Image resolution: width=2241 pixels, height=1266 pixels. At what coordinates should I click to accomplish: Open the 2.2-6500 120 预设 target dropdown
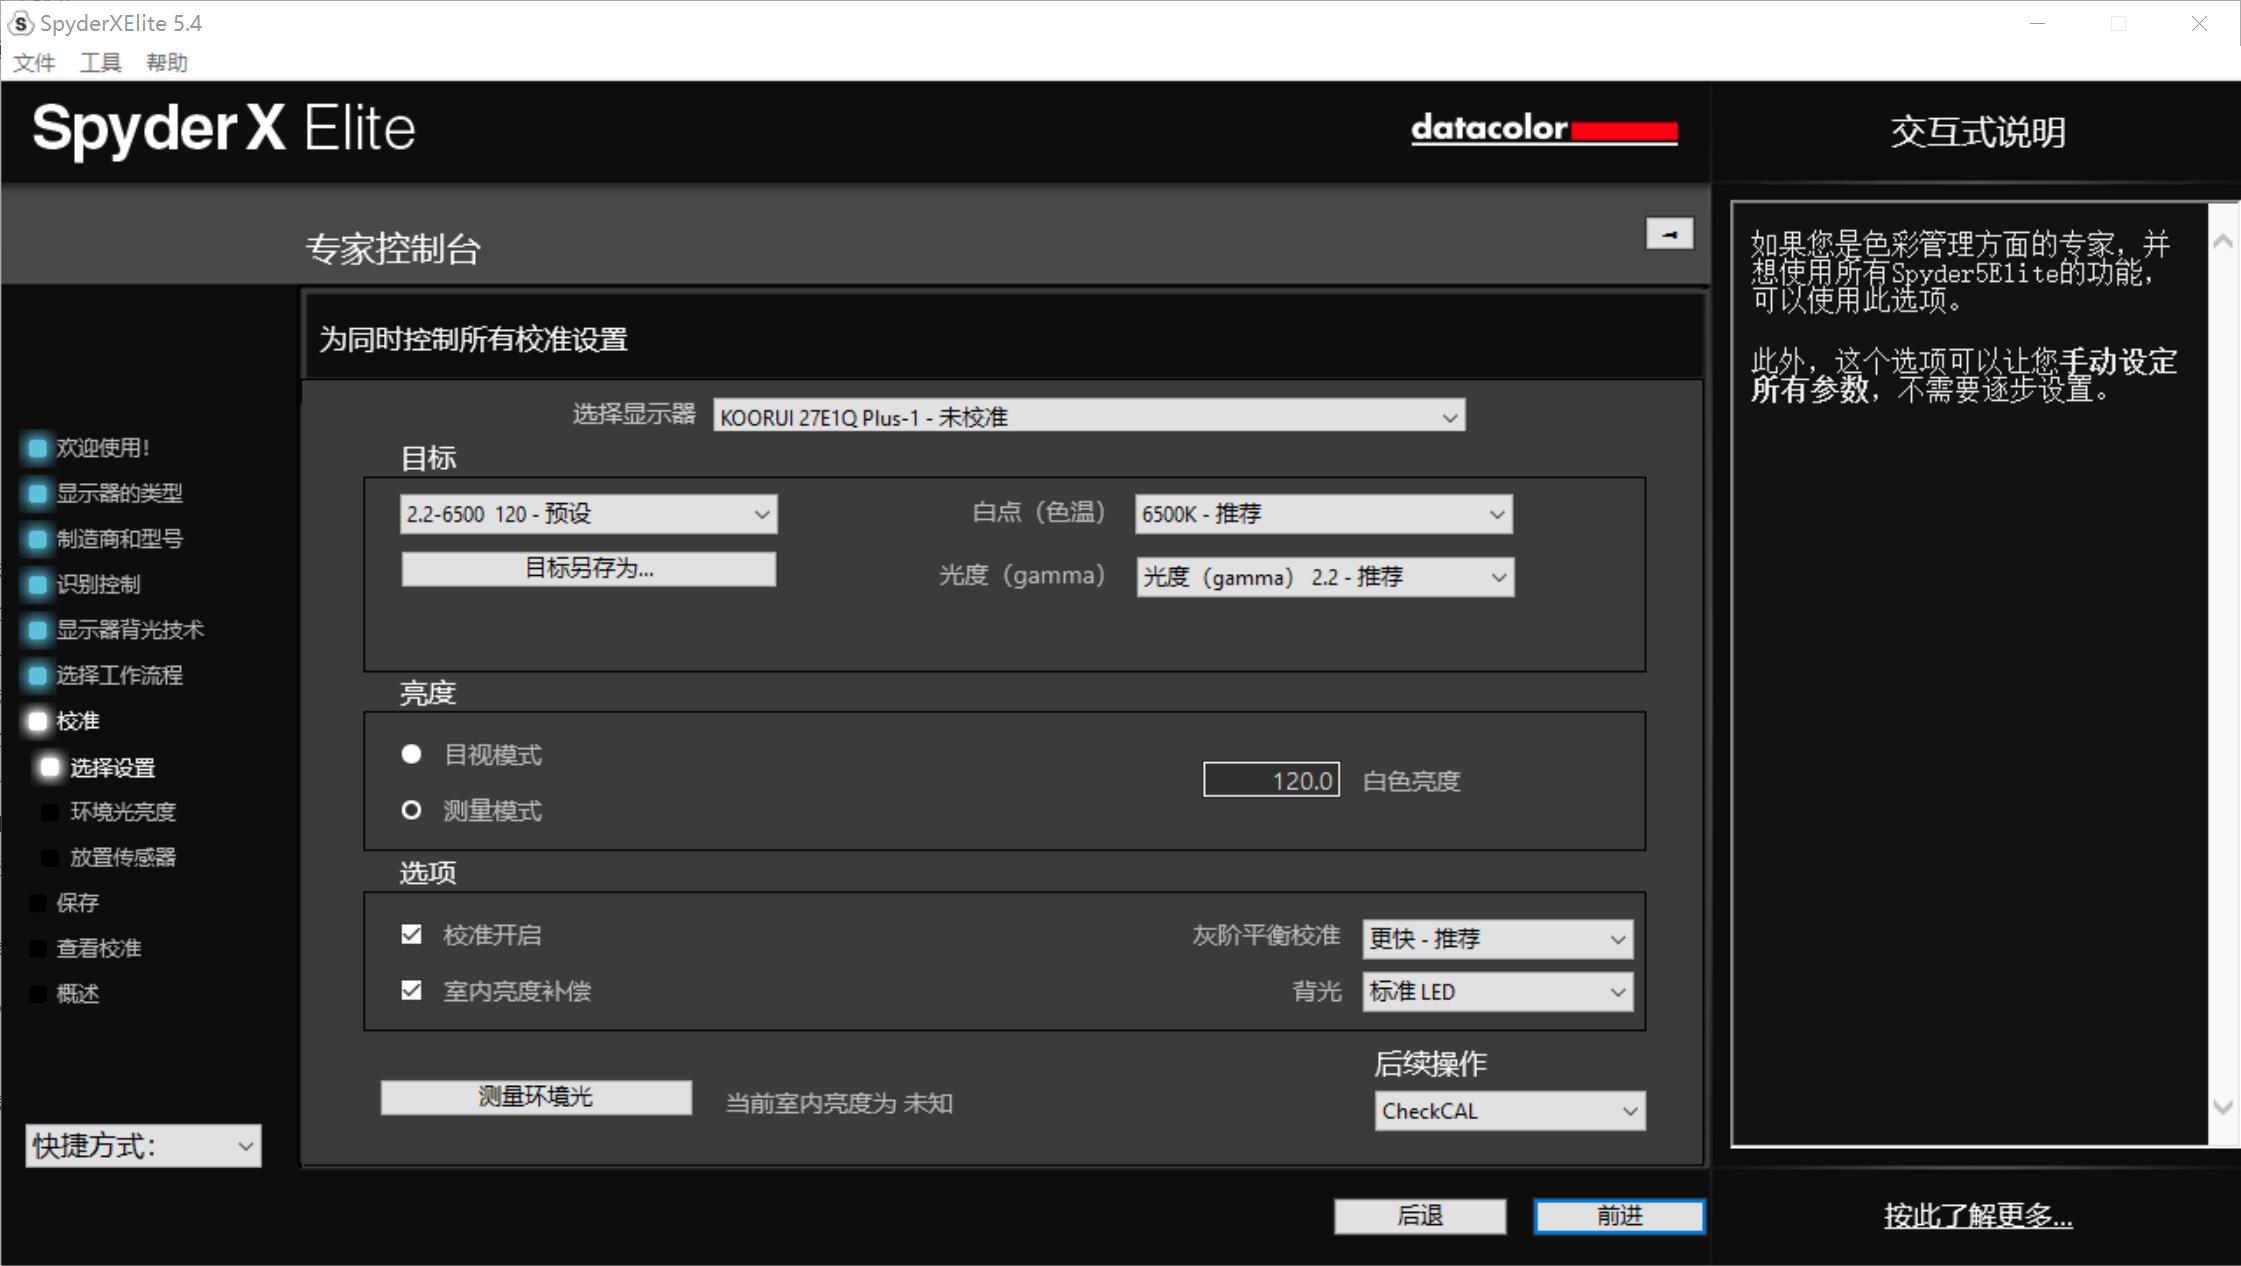588,514
